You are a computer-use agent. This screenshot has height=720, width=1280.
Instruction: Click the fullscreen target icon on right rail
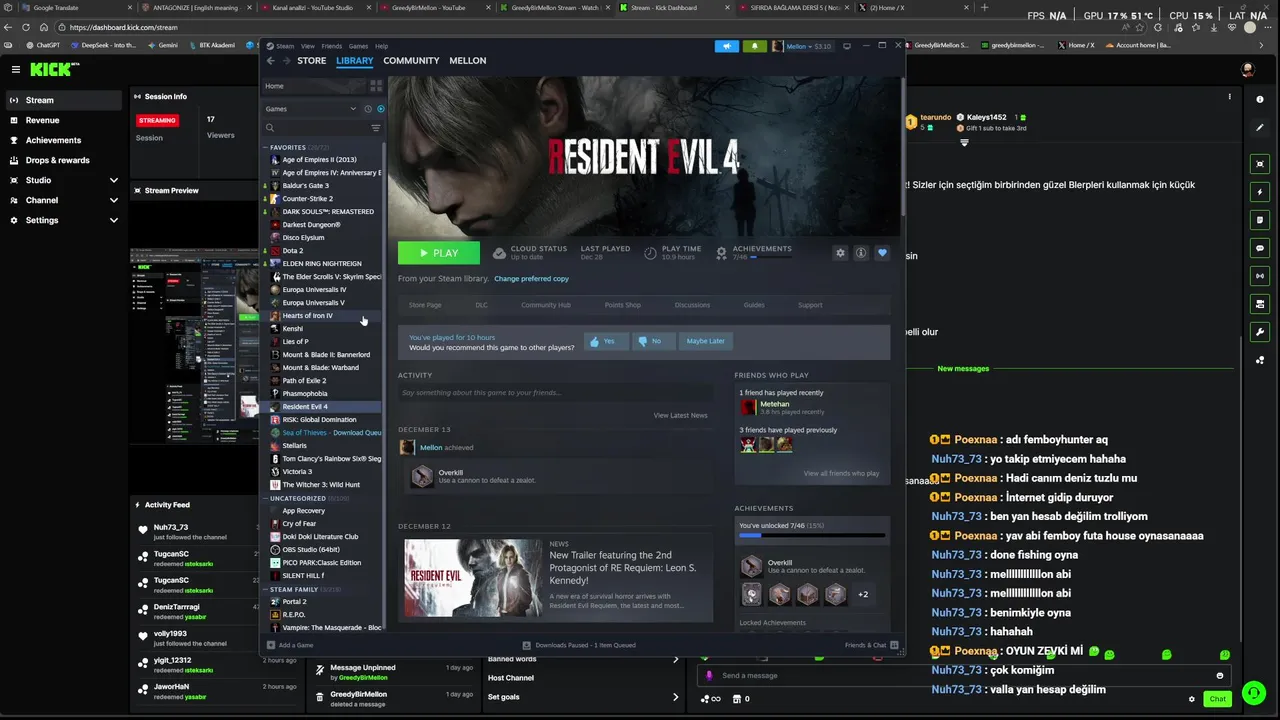coord(1260,164)
